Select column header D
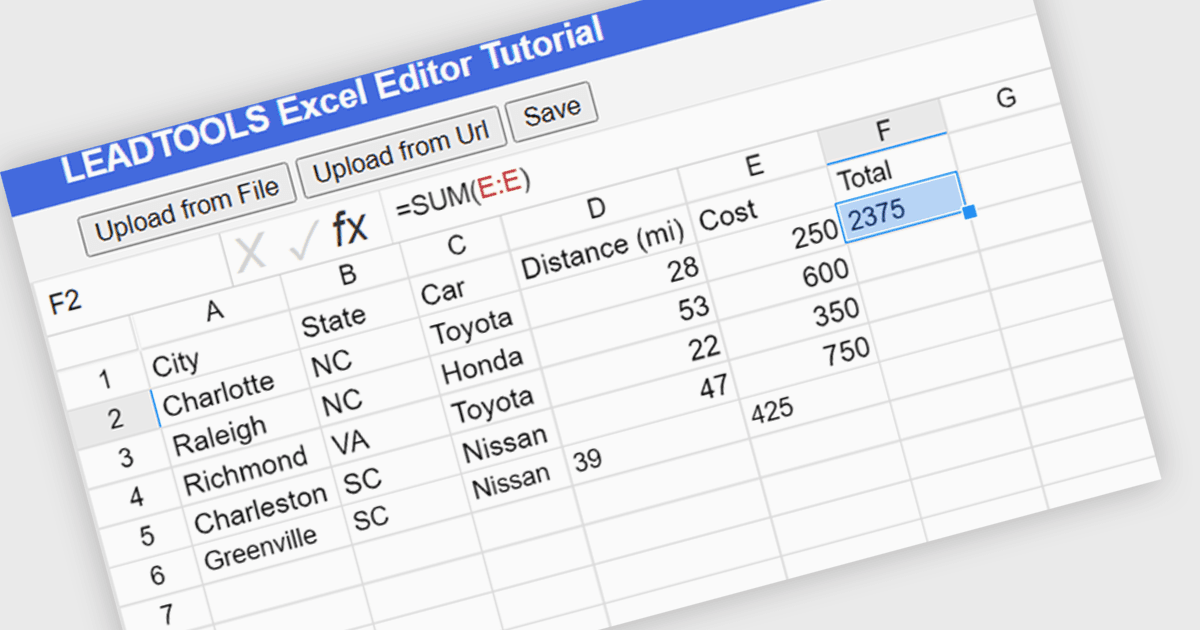This screenshot has width=1200, height=630. (x=596, y=207)
